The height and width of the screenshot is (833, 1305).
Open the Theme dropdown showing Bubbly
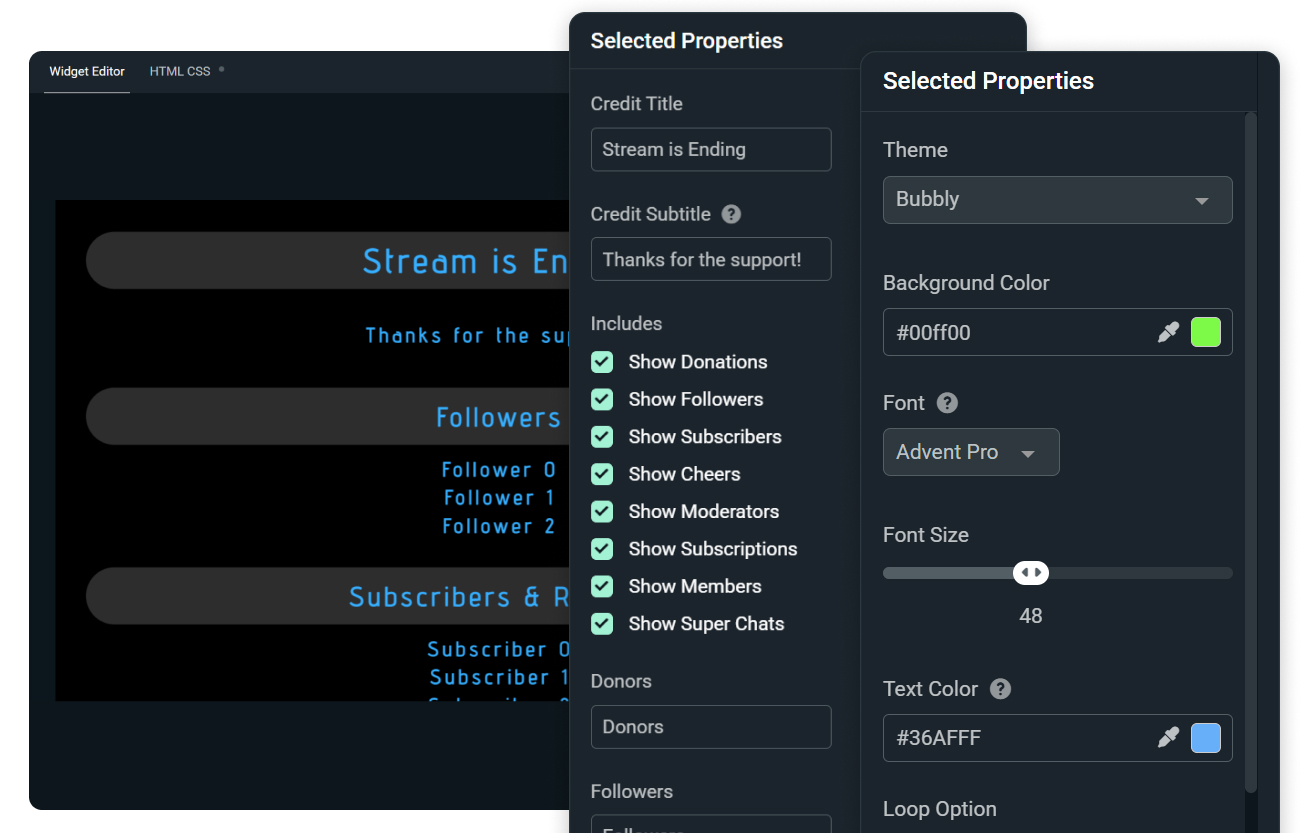[1057, 200]
